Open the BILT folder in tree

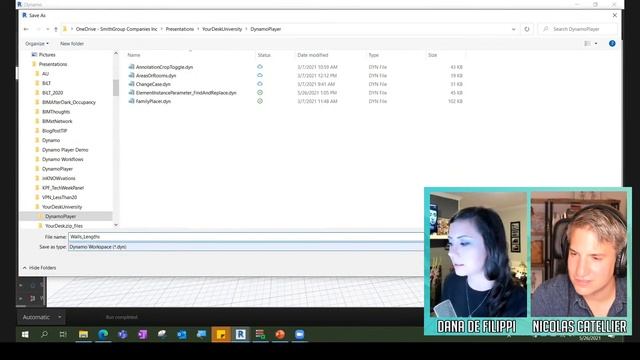pos(47,83)
